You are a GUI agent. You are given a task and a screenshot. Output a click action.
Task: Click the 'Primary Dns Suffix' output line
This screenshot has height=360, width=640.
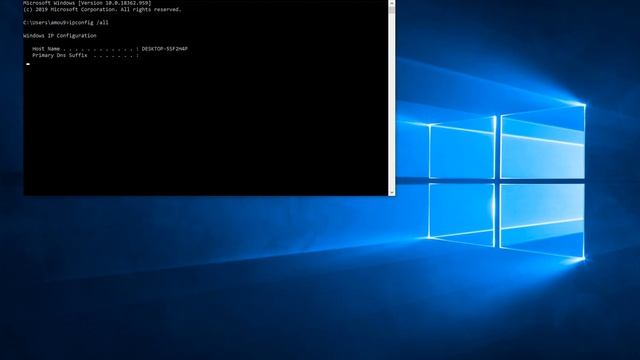click(x=85, y=55)
